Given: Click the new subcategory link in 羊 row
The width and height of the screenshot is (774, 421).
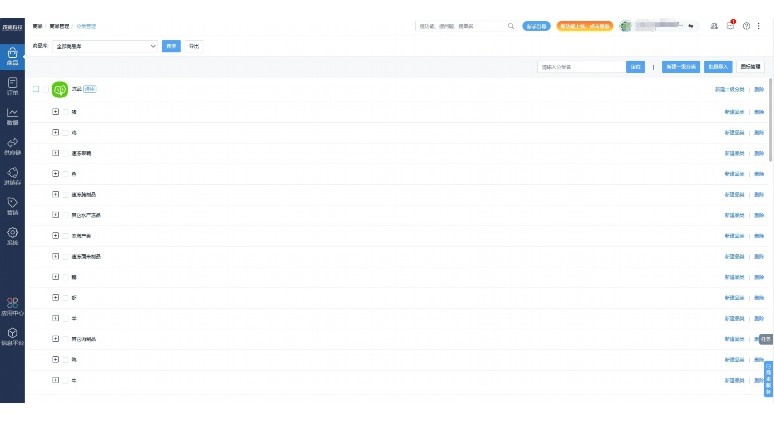Looking at the screenshot, I should pyautogui.click(x=734, y=318).
